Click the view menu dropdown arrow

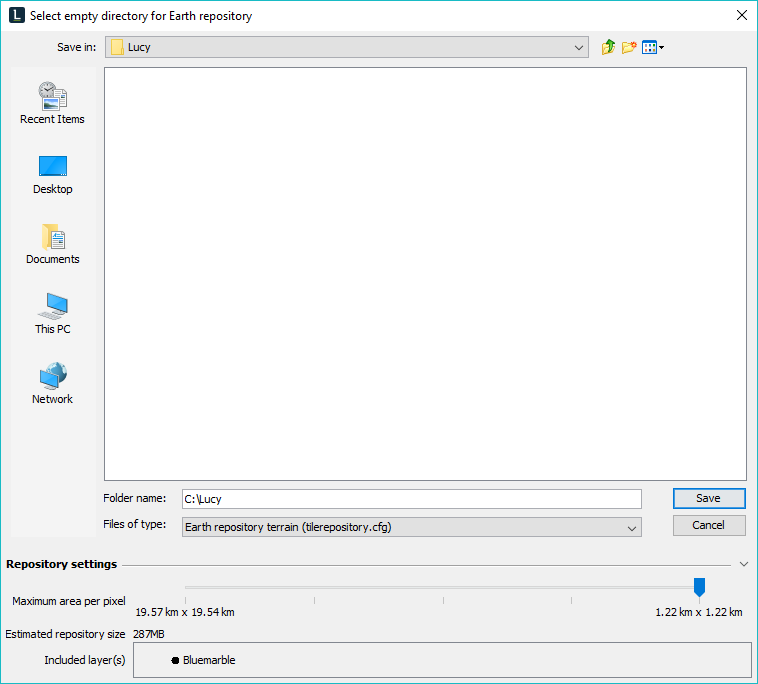point(661,48)
